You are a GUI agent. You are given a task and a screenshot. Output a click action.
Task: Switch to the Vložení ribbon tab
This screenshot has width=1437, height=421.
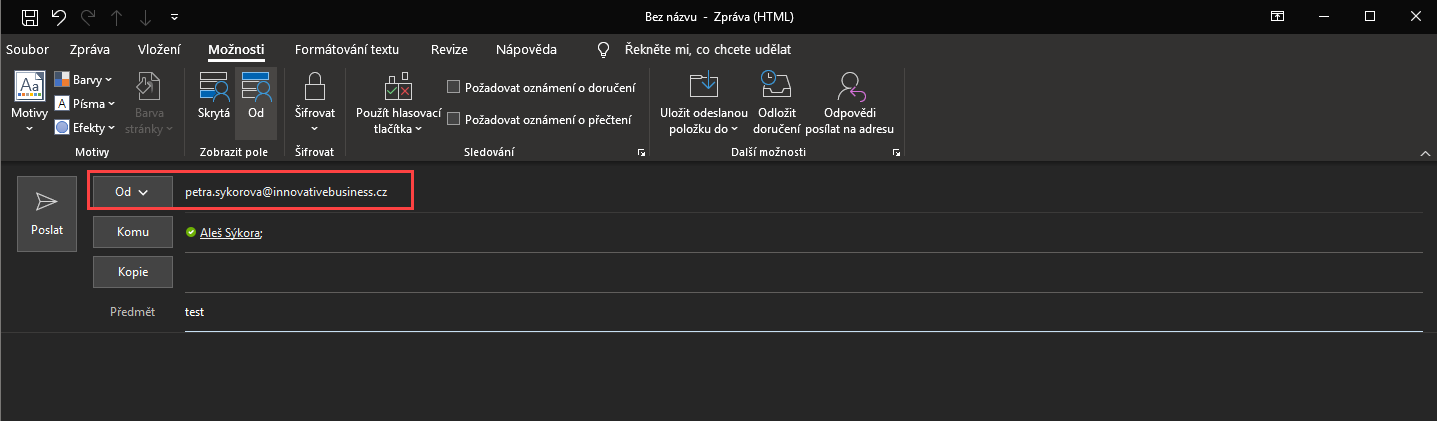(x=159, y=49)
